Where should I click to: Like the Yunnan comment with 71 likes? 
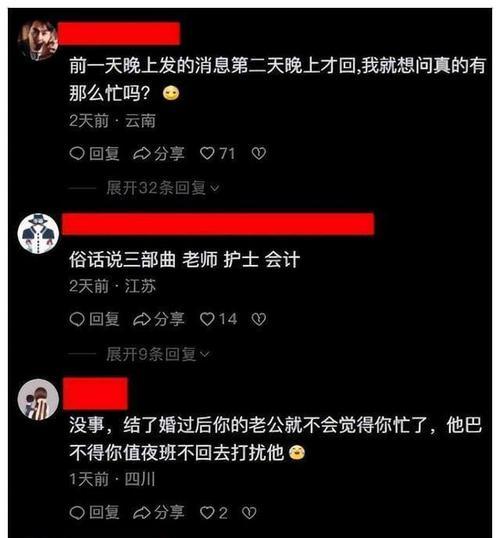[217, 153]
